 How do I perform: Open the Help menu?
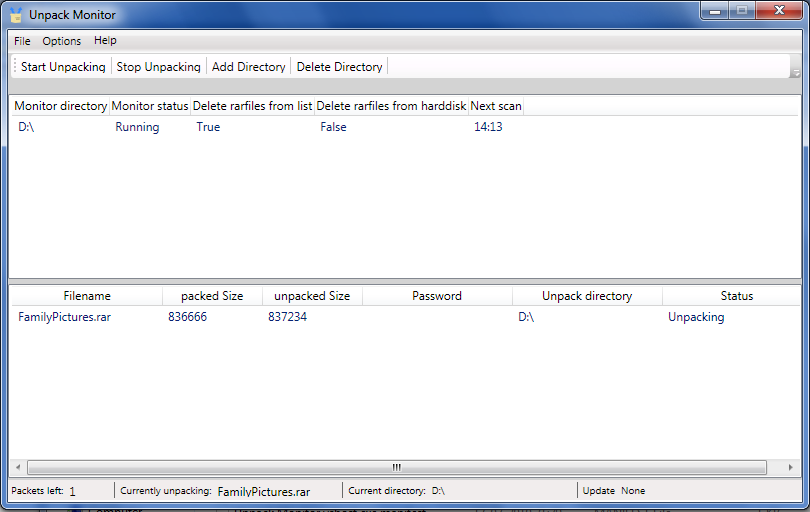point(105,41)
